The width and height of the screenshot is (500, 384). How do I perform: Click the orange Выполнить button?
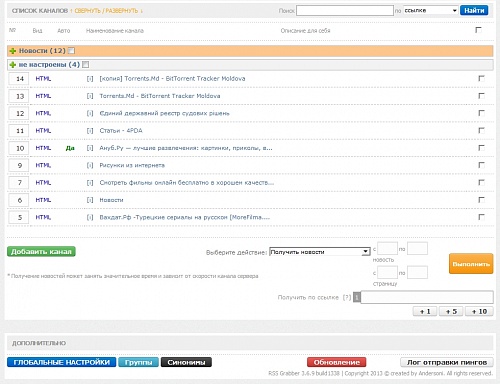[x=471, y=264]
